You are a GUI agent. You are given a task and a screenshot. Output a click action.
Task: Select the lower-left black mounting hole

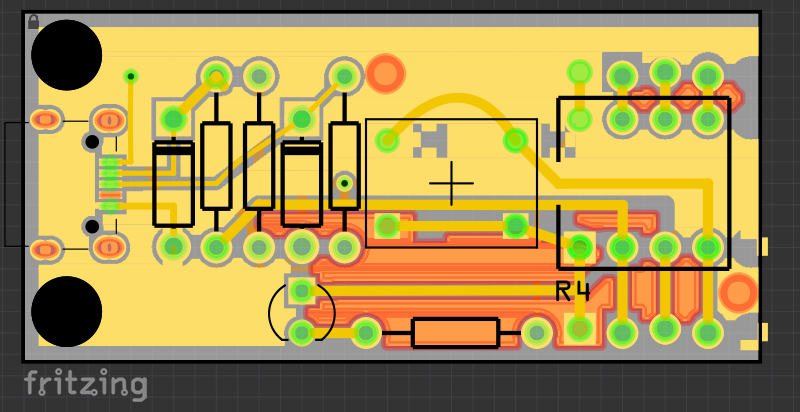coord(67,312)
